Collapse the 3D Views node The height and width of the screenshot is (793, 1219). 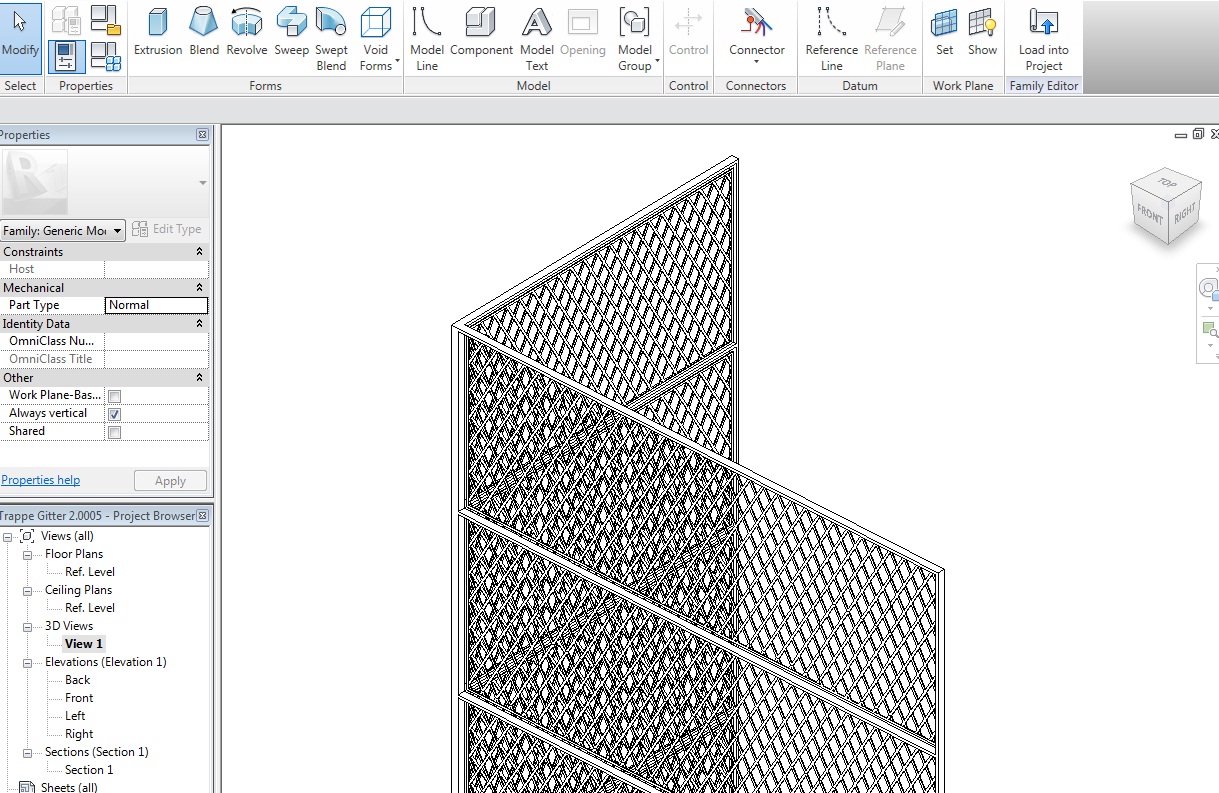pyautogui.click(x=28, y=626)
